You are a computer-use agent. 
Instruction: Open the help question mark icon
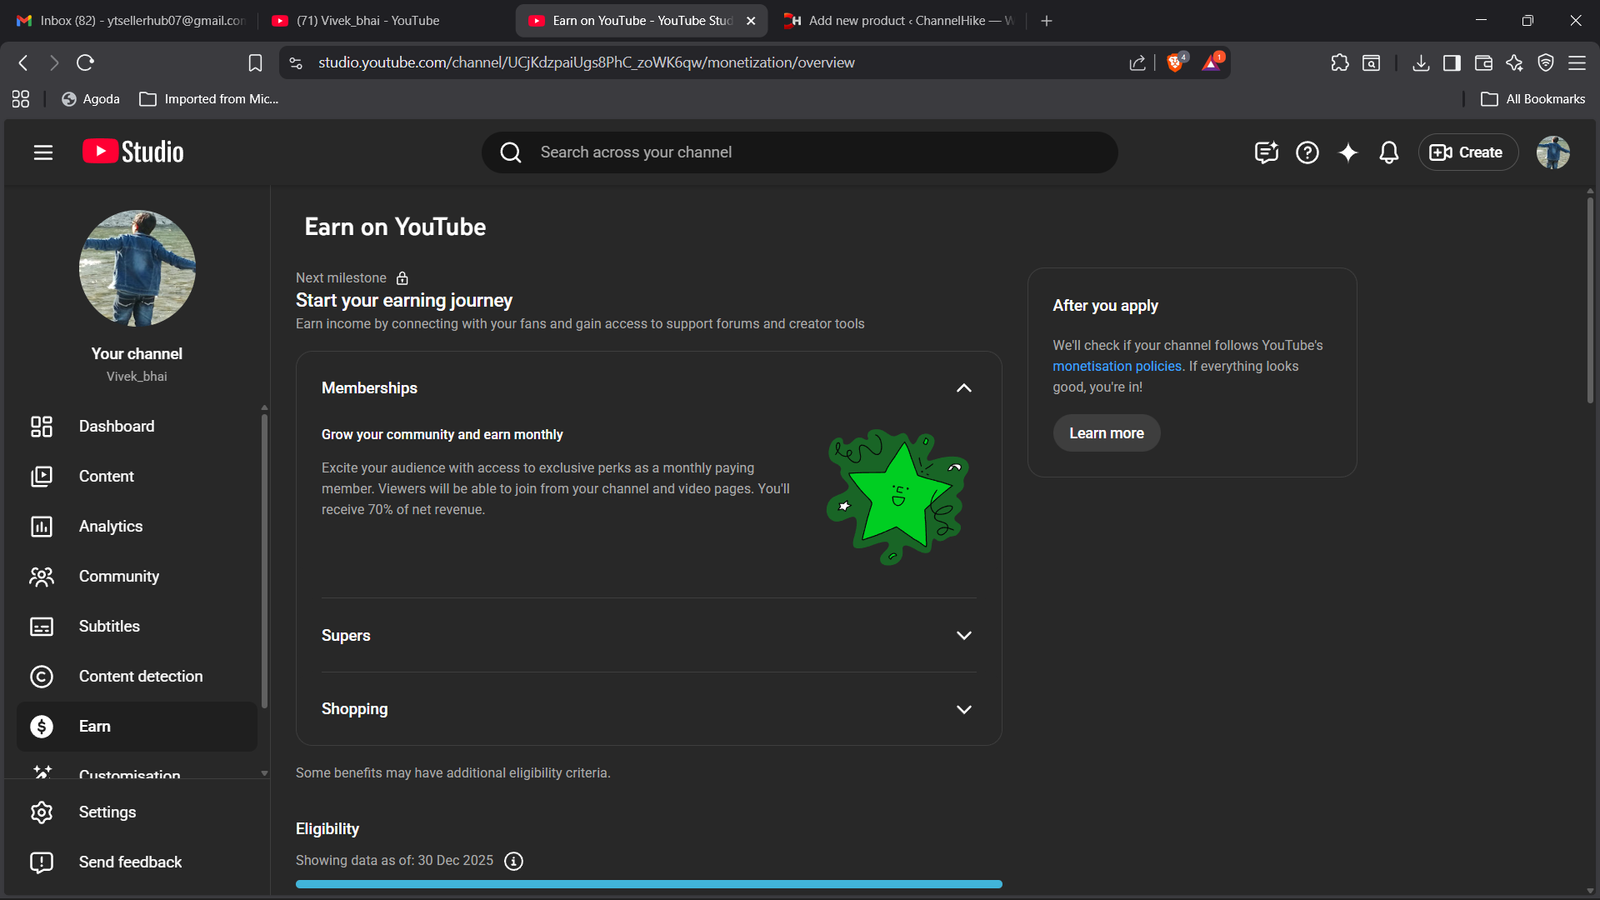(x=1307, y=152)
